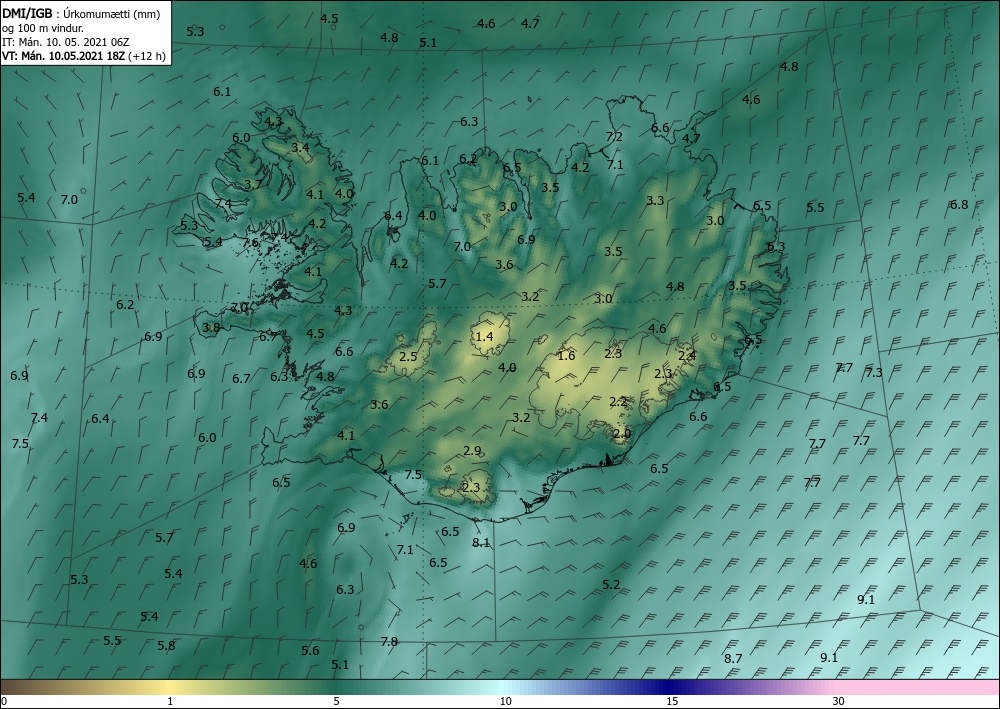The height and width of the screenshot is (709, 1000).
Task: Click the 5.8 value in the lower left
Action: tap(166, 646)
